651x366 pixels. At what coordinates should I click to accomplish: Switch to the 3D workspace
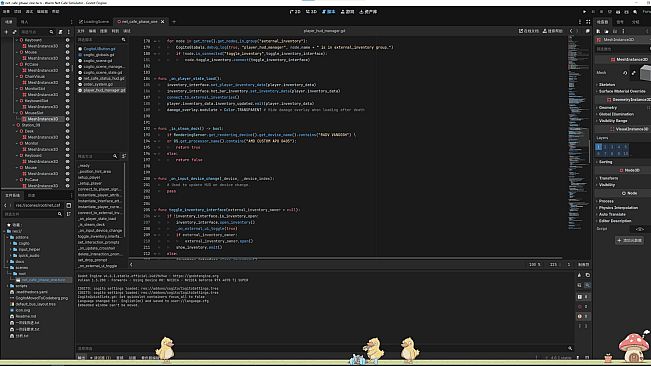[x=311, y=12]
